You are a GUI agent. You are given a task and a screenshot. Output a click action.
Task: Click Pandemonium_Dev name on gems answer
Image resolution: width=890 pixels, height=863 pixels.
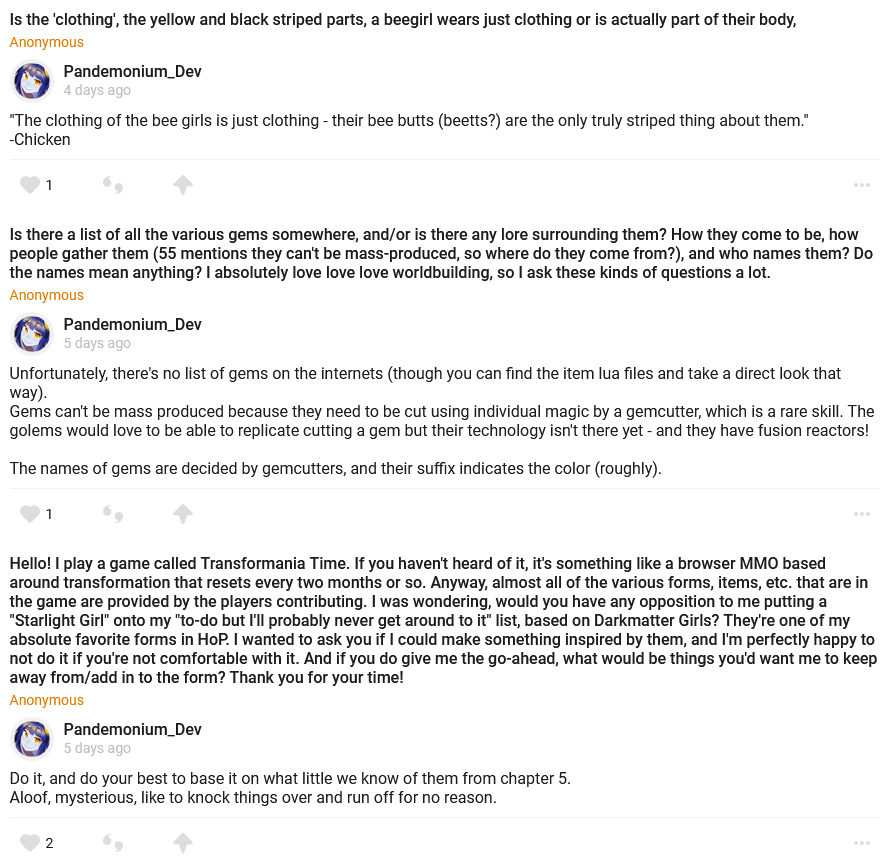[132, 324]
